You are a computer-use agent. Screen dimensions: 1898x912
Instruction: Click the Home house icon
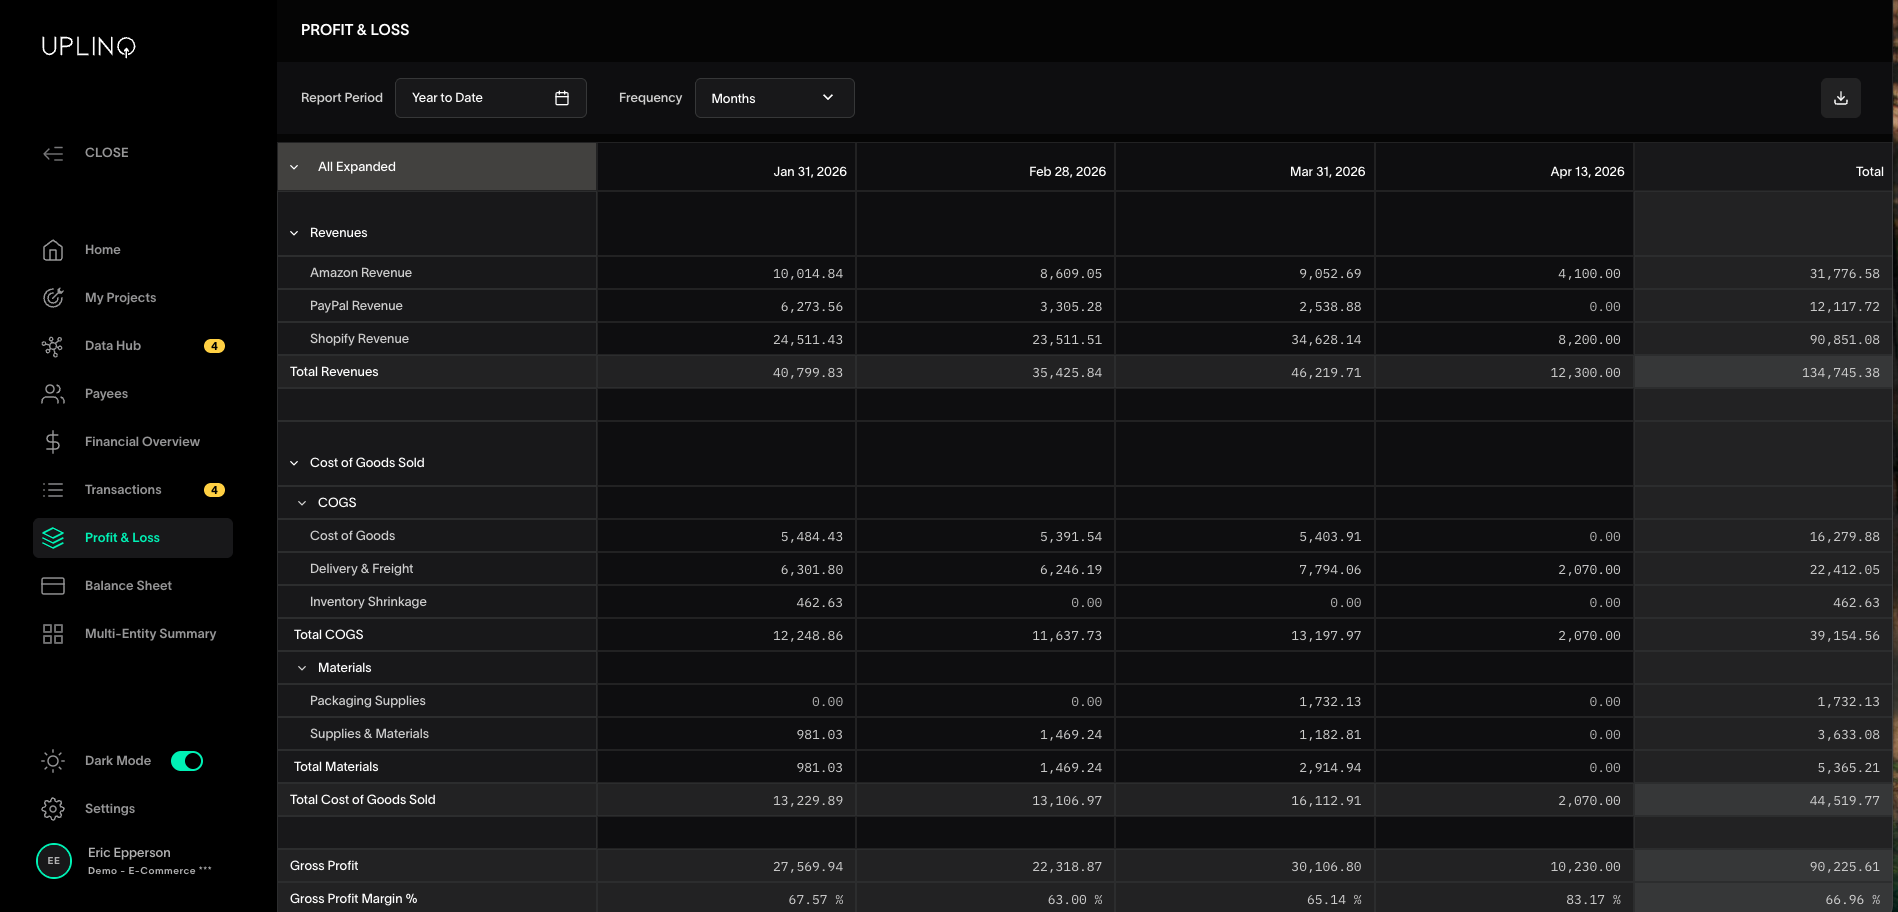click(53, 250)
